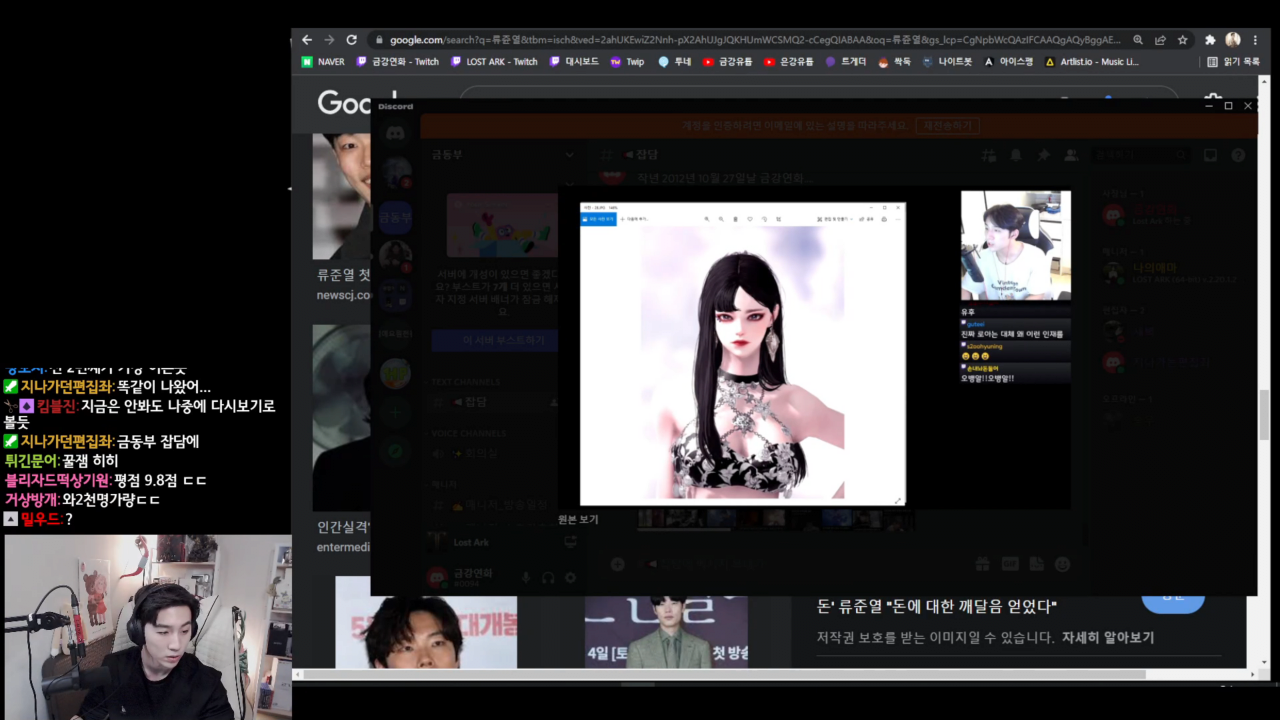Open the 읽기 목록 reading list
This screenshot has width=1280, height=720.
1234,62
